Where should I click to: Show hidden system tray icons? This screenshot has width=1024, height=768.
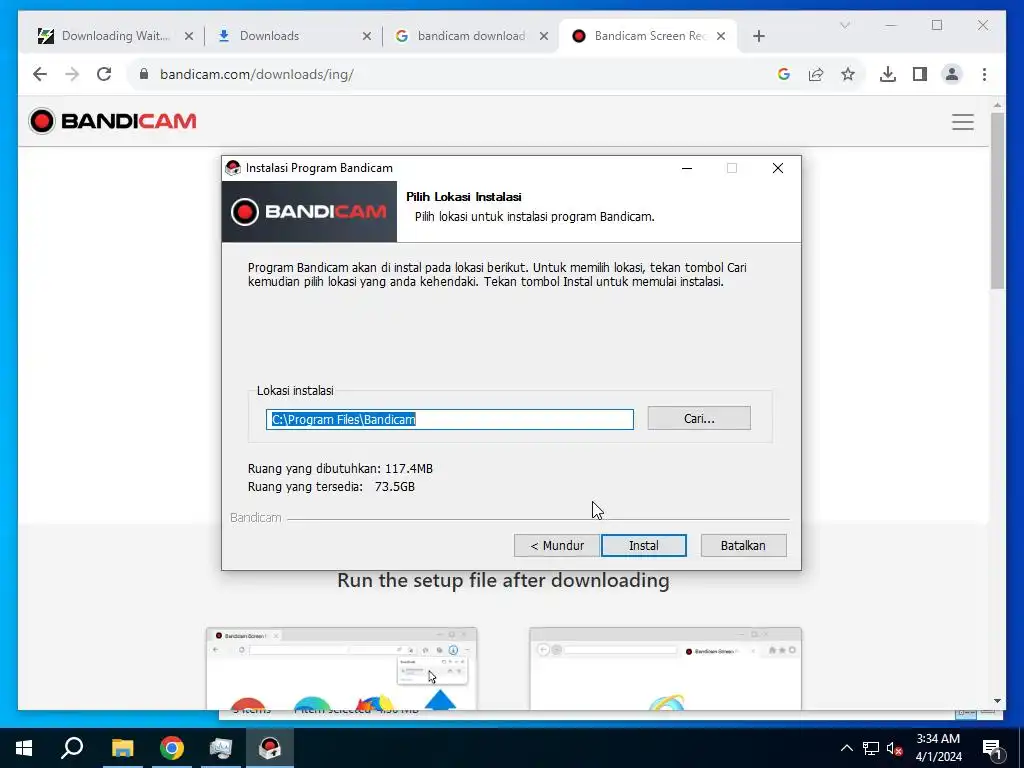click(x=846, y=748)
